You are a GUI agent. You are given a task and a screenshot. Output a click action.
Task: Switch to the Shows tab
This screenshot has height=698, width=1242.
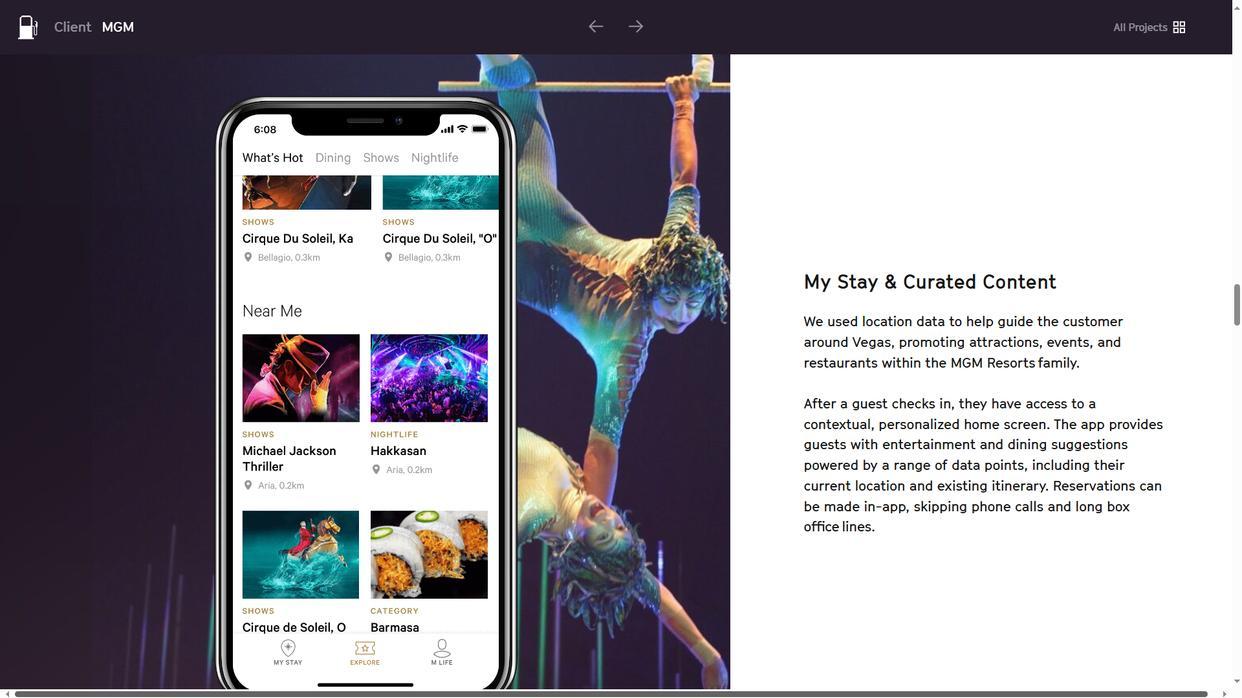pyautogui.click(x=381, y=158)
